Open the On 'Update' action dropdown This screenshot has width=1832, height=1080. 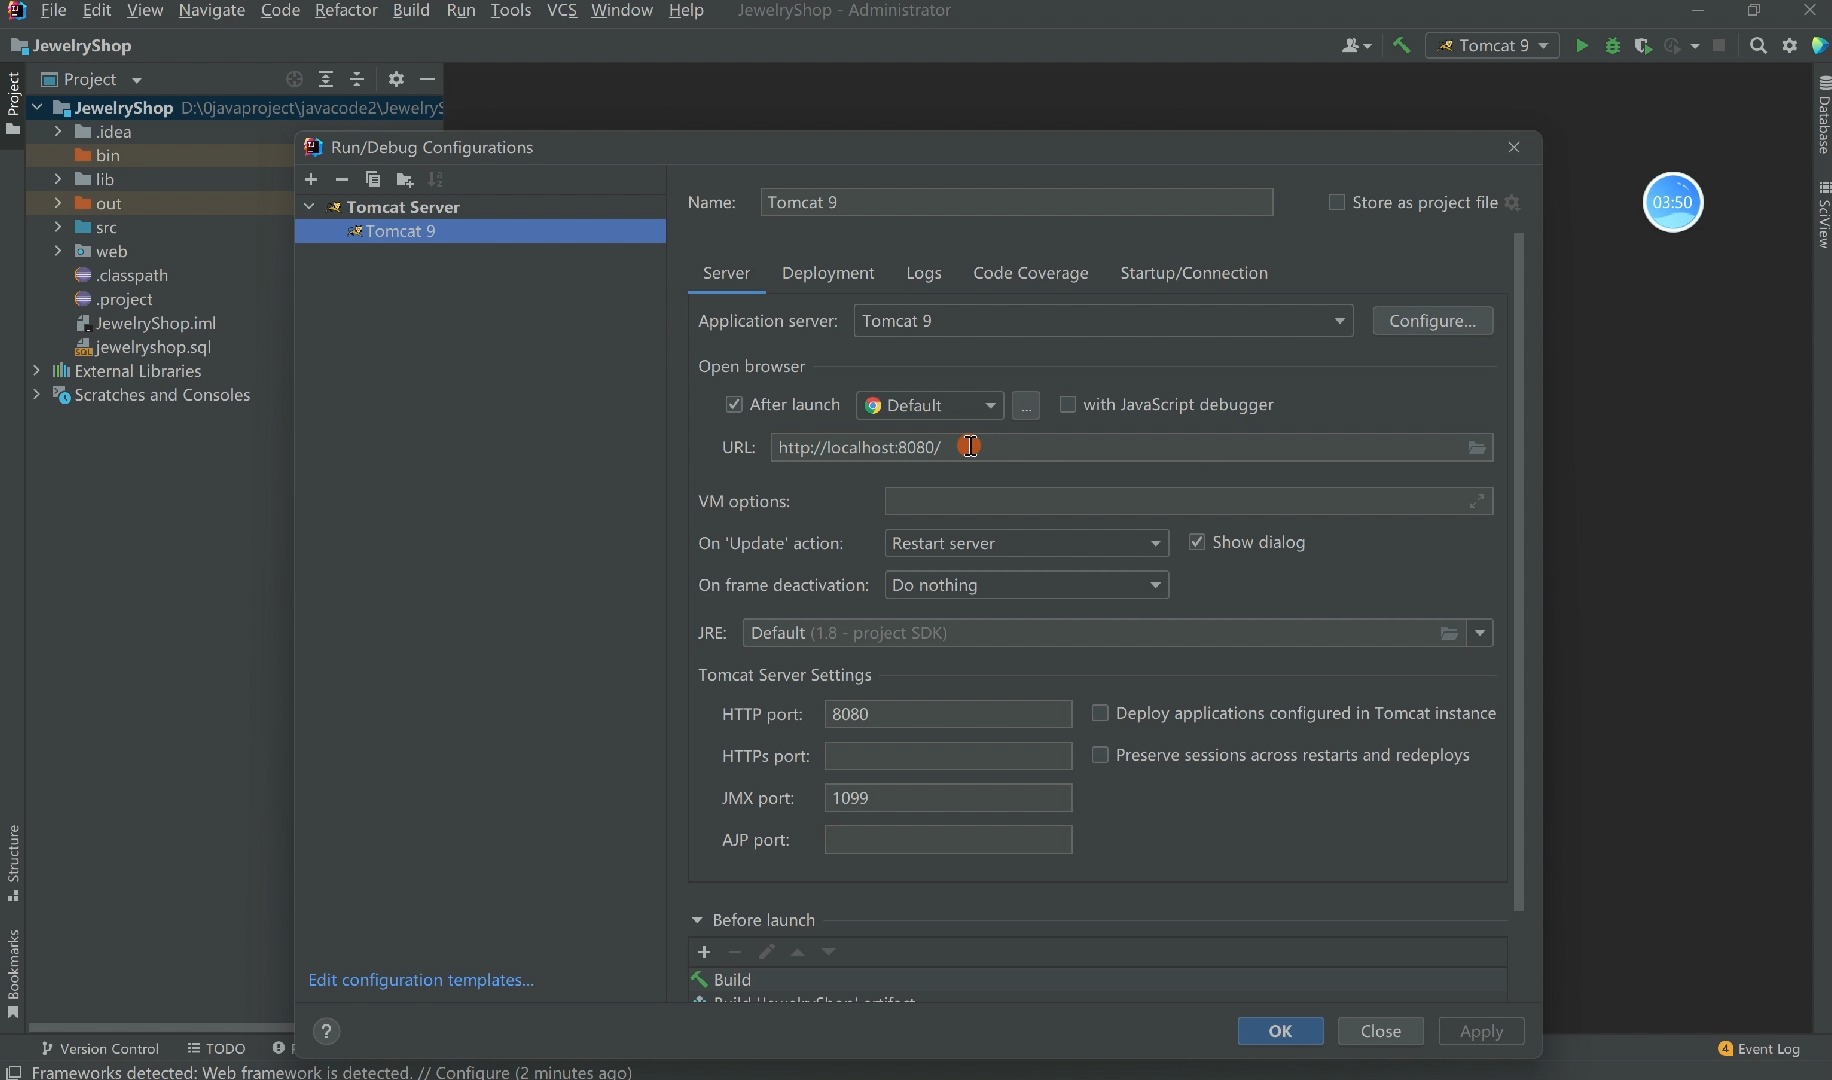(x=1027, y=543)
